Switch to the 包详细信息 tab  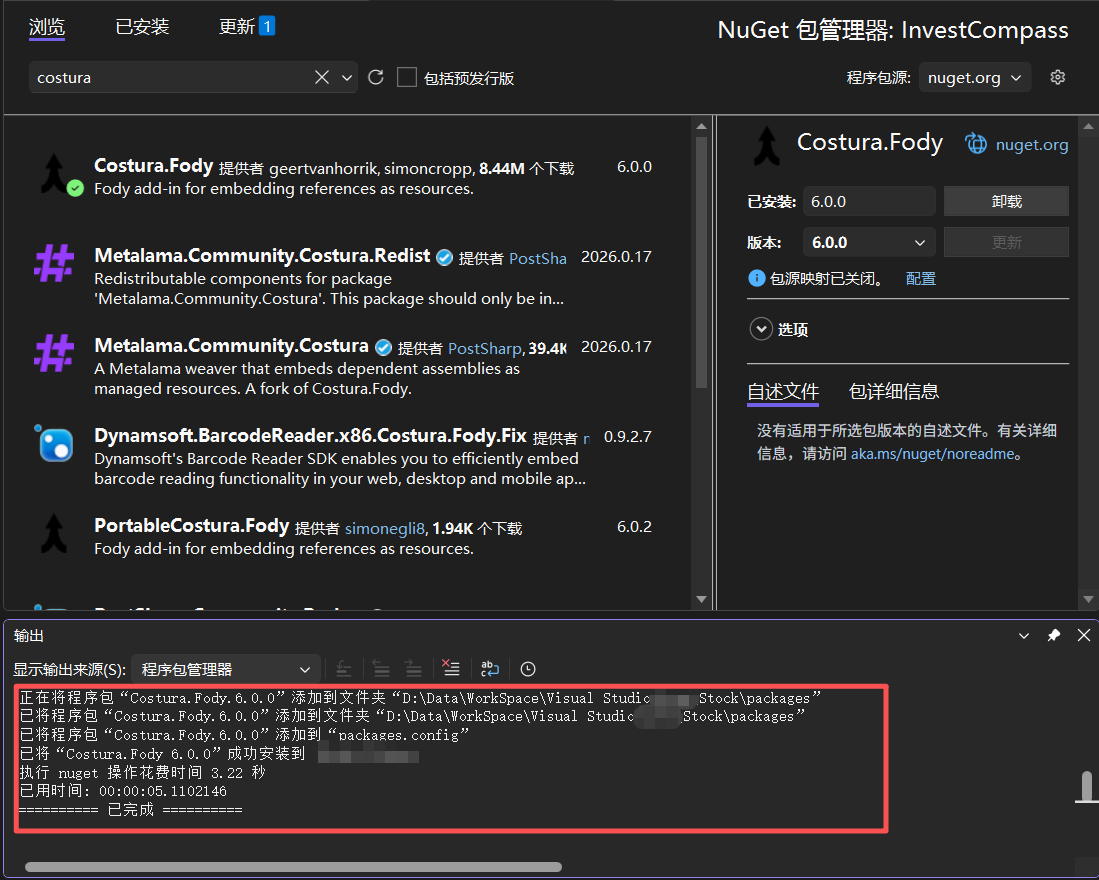click(894, 391)
